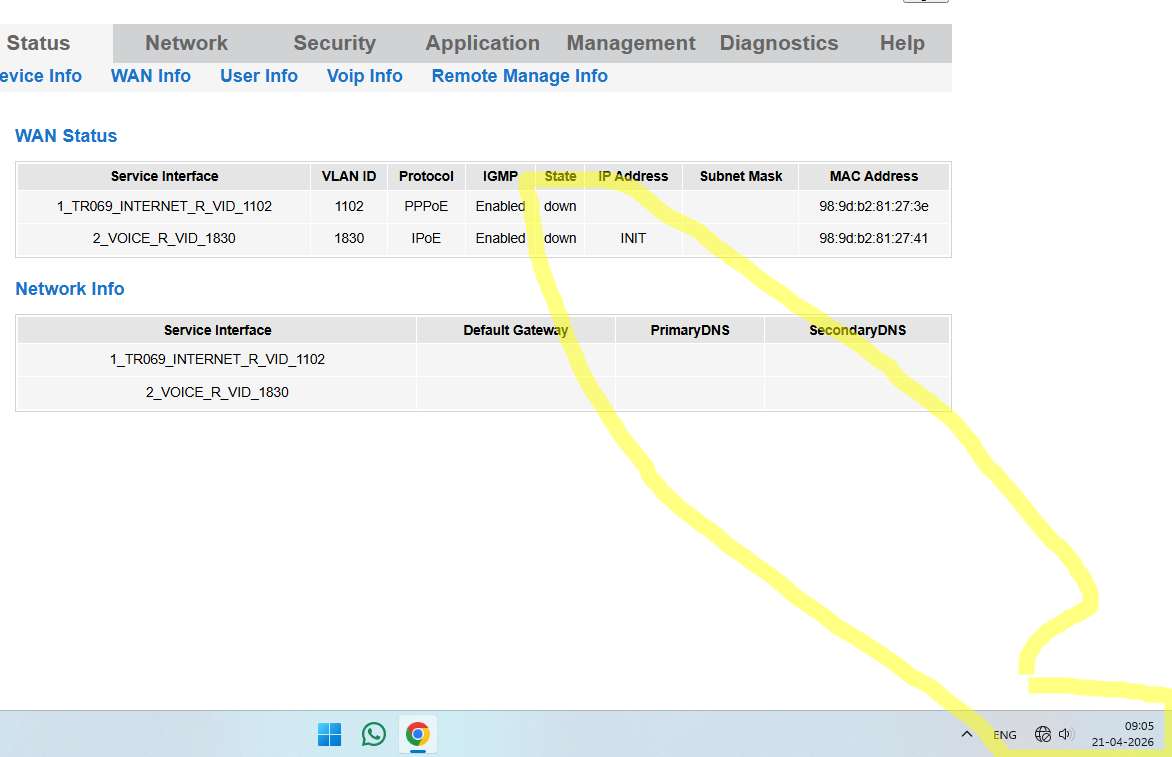1172x757 pixels.
Task: Click the ENG language indicator
Action: click(1005, 735)
